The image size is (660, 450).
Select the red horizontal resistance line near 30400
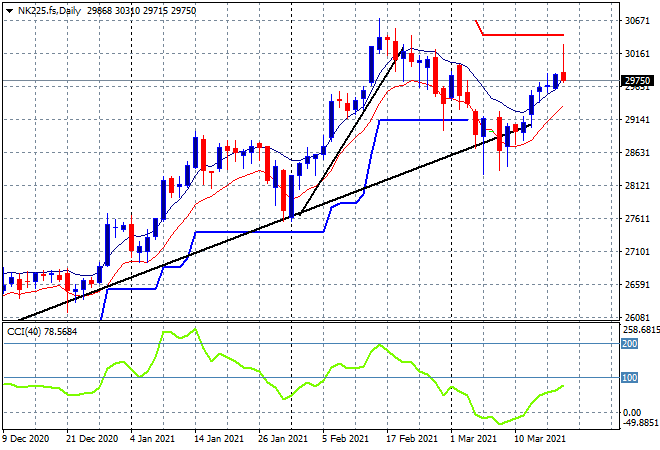coord(523,35)
